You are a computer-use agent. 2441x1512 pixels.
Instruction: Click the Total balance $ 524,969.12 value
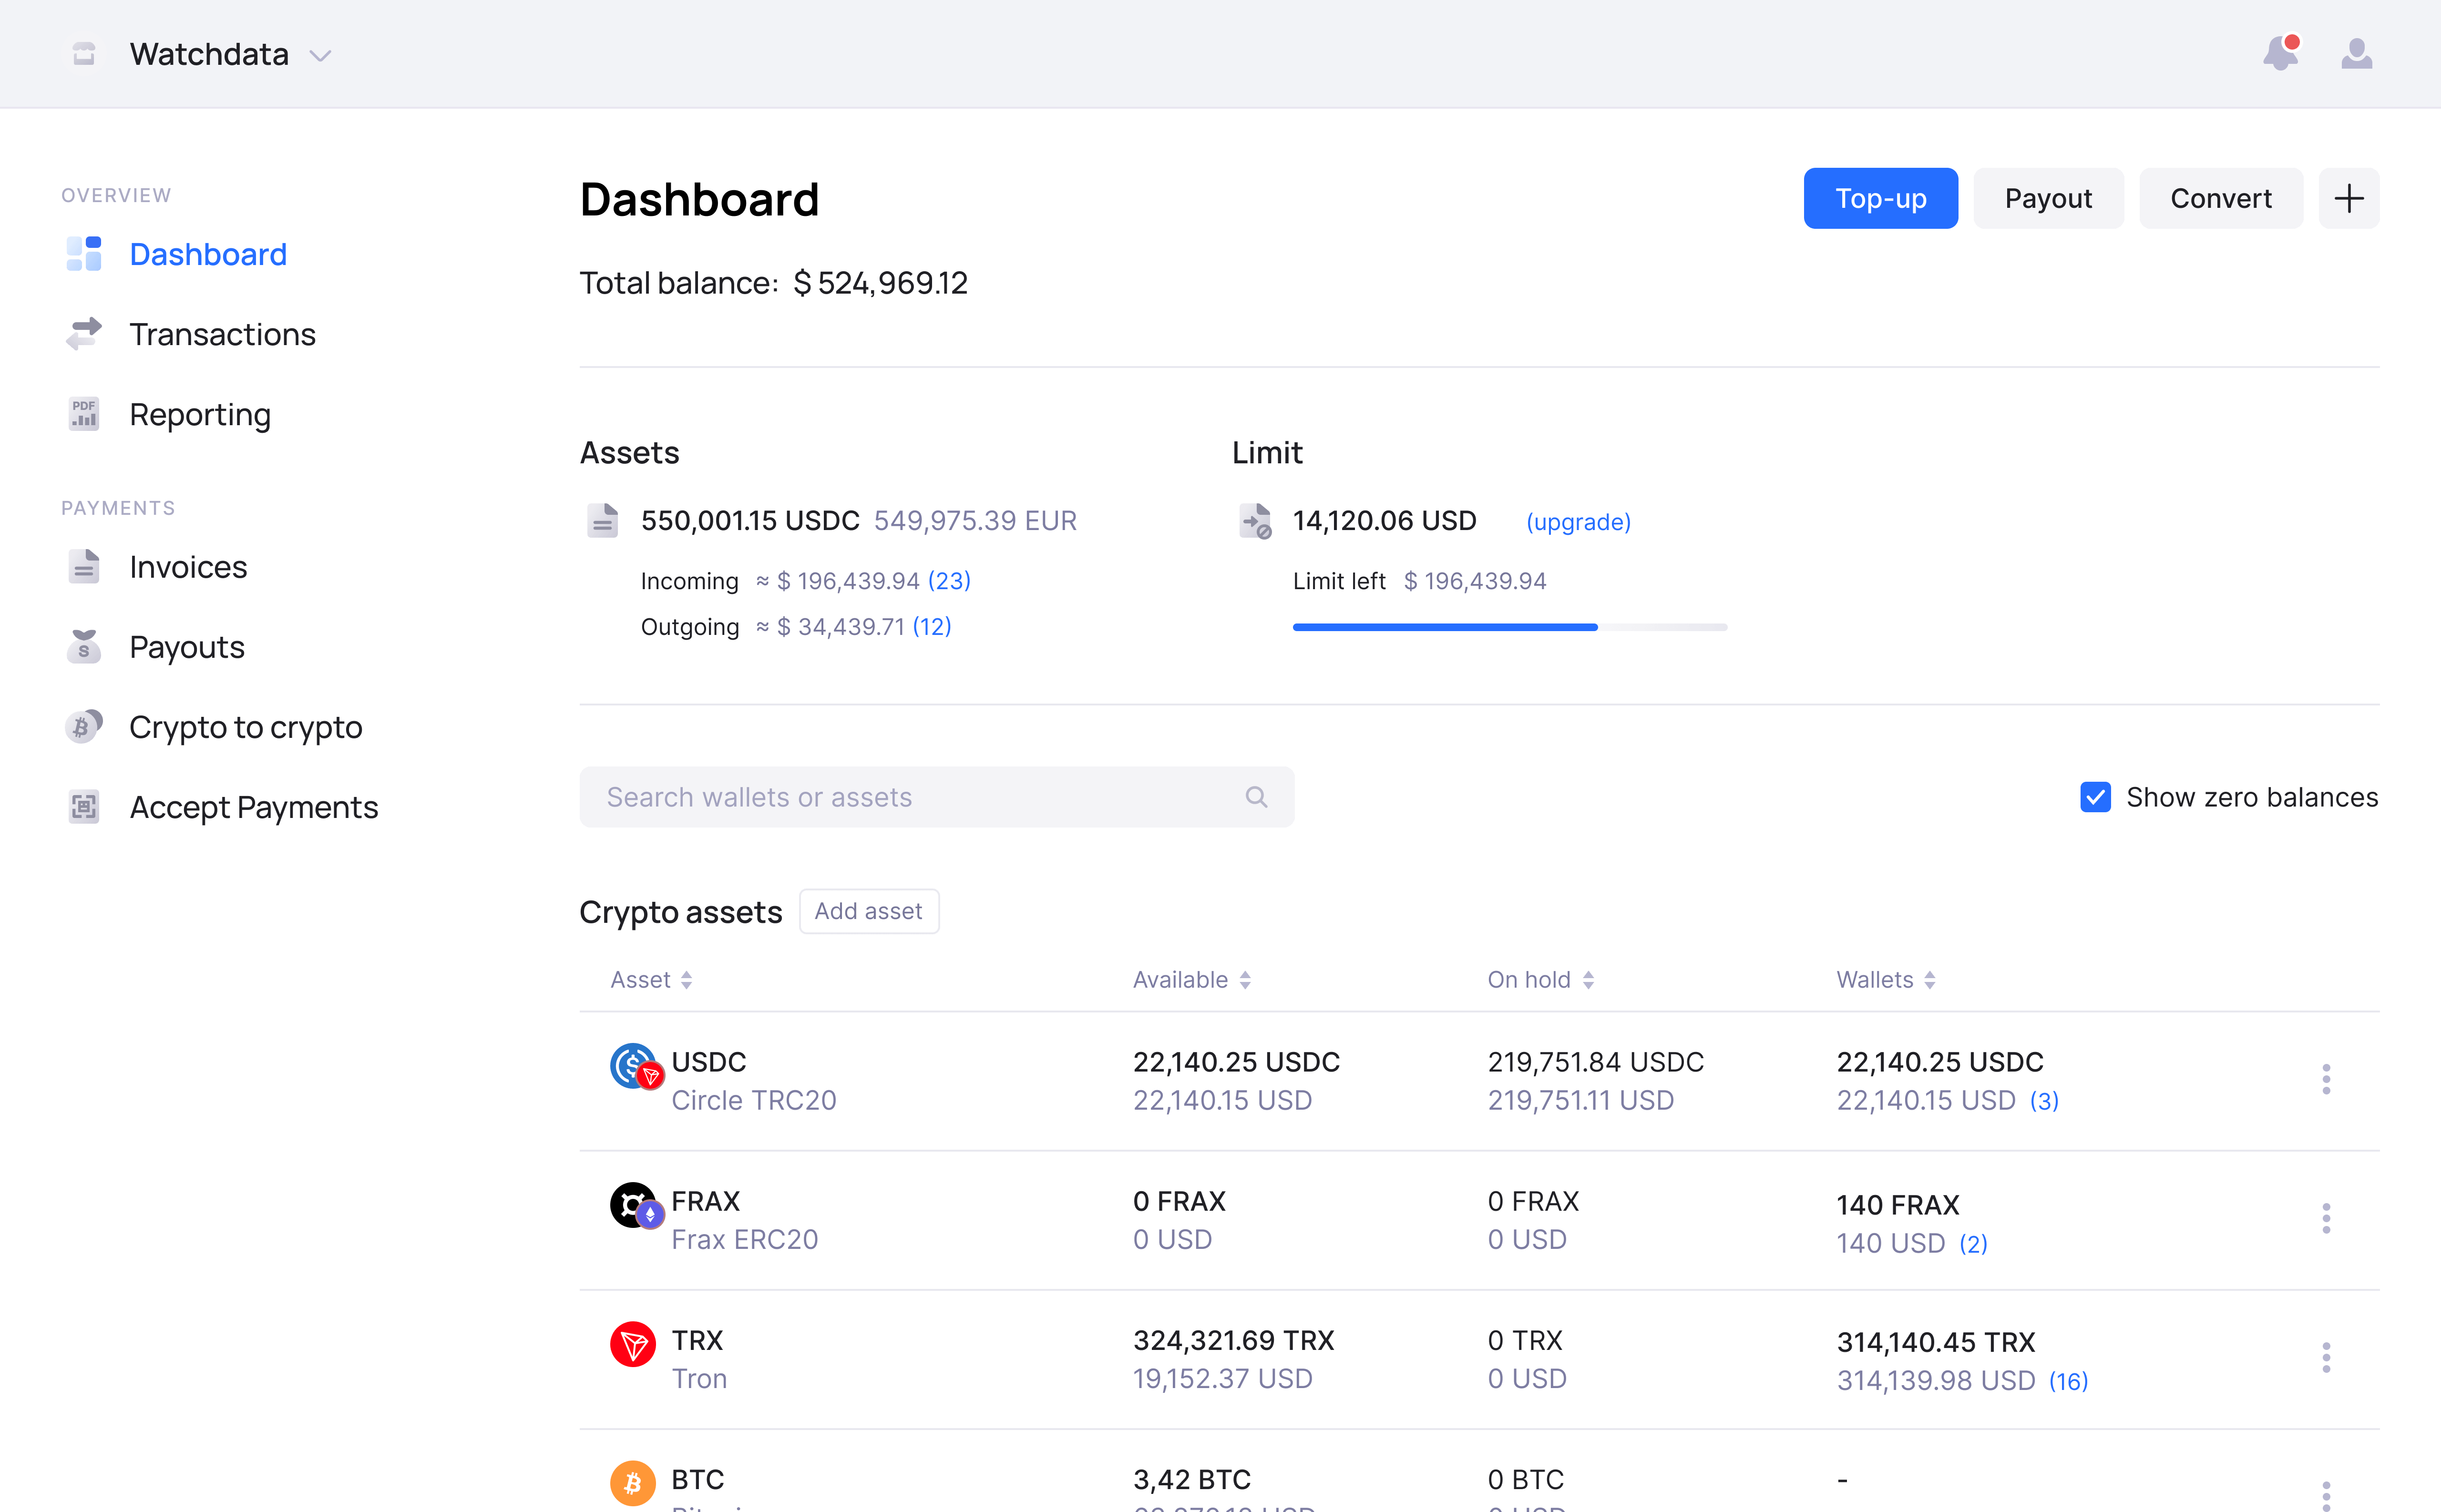(x=881, y=284)
